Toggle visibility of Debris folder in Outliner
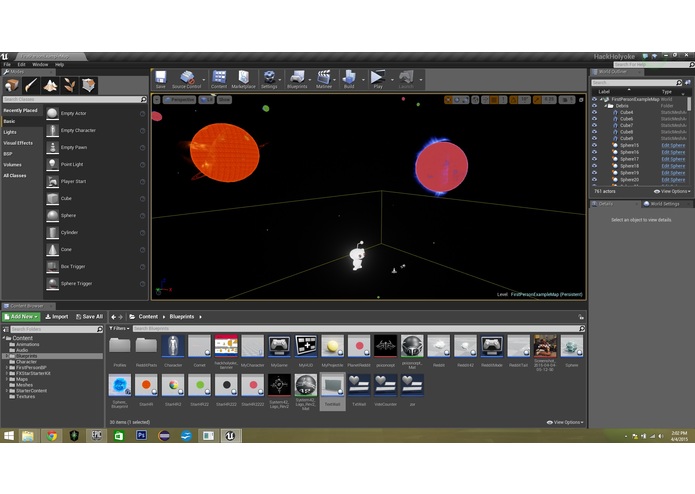 click(x=594, y=106)
